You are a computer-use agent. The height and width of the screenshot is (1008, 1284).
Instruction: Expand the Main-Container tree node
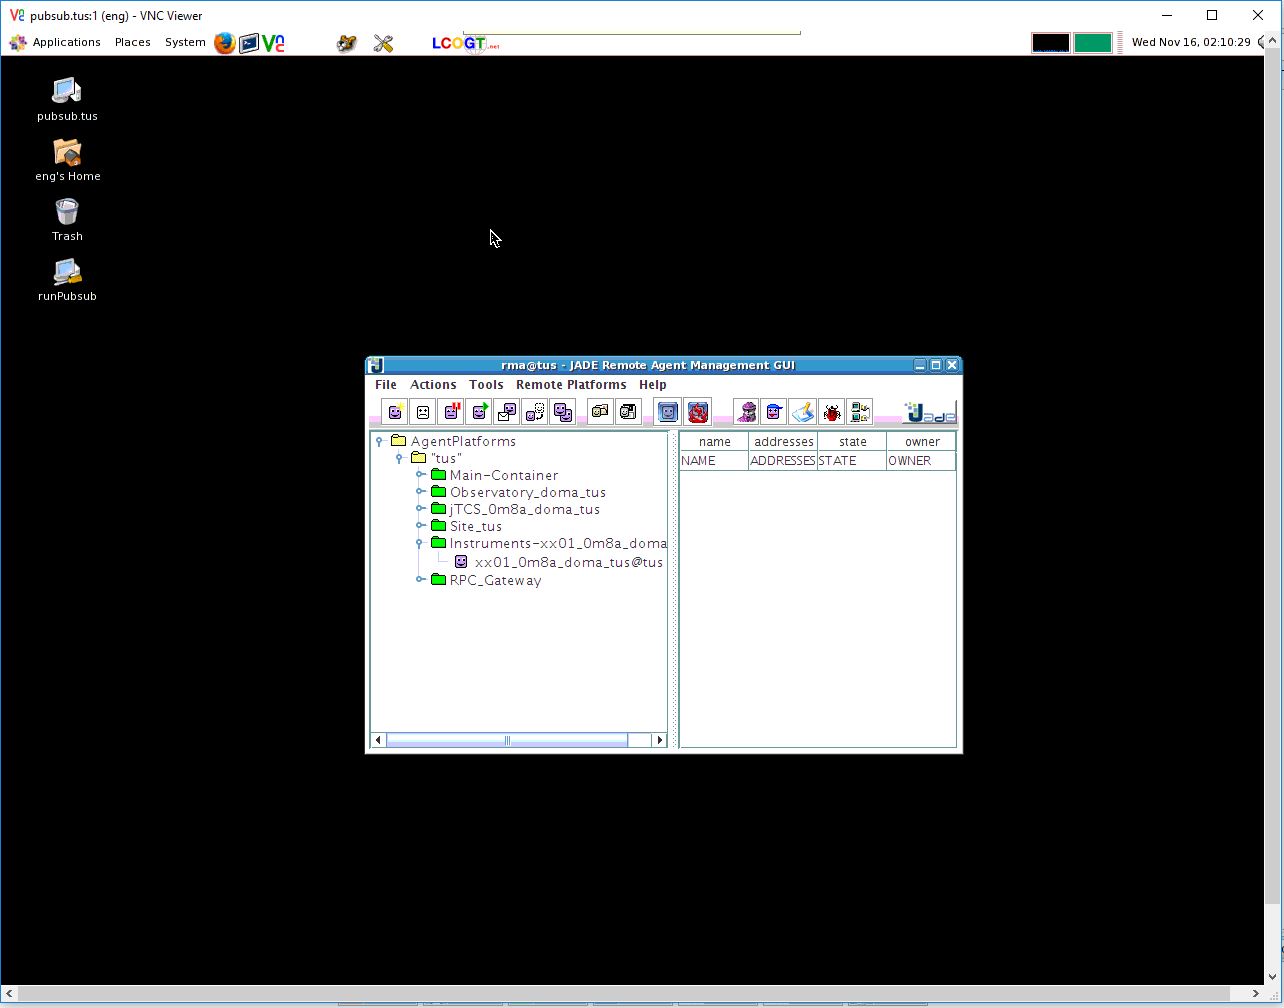pos(421,475)
